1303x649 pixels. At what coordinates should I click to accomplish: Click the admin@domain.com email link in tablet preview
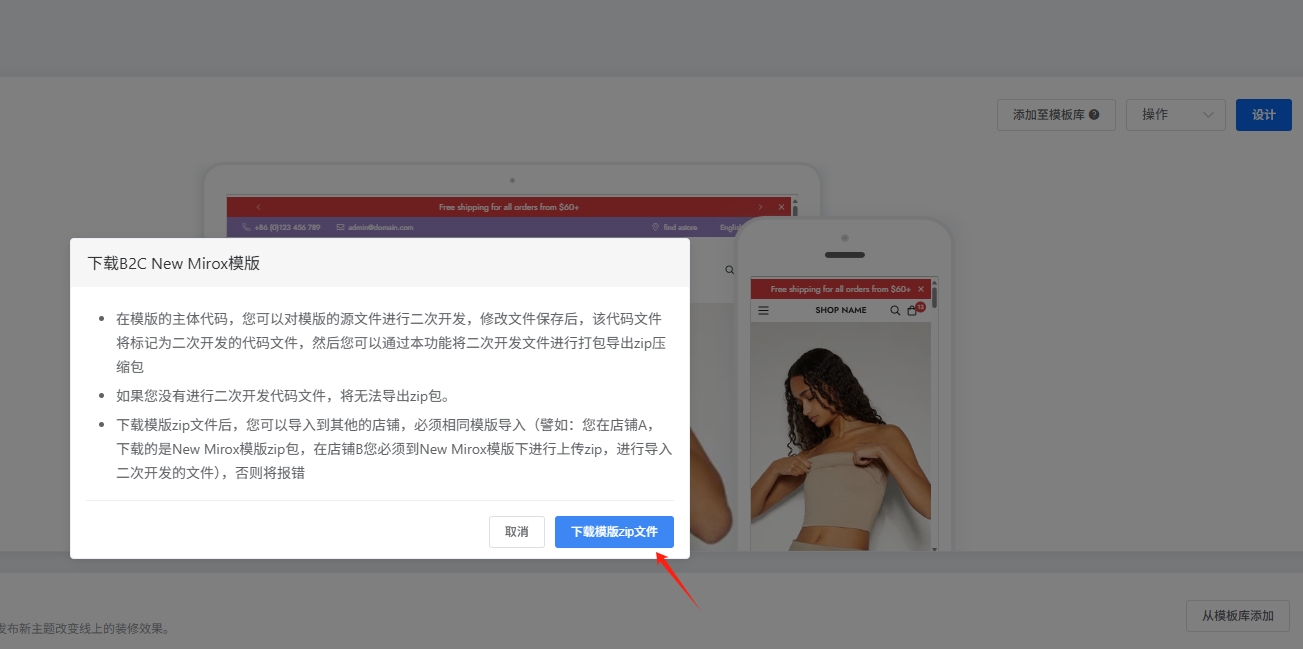pyautogui.click(x=380, y=228)
